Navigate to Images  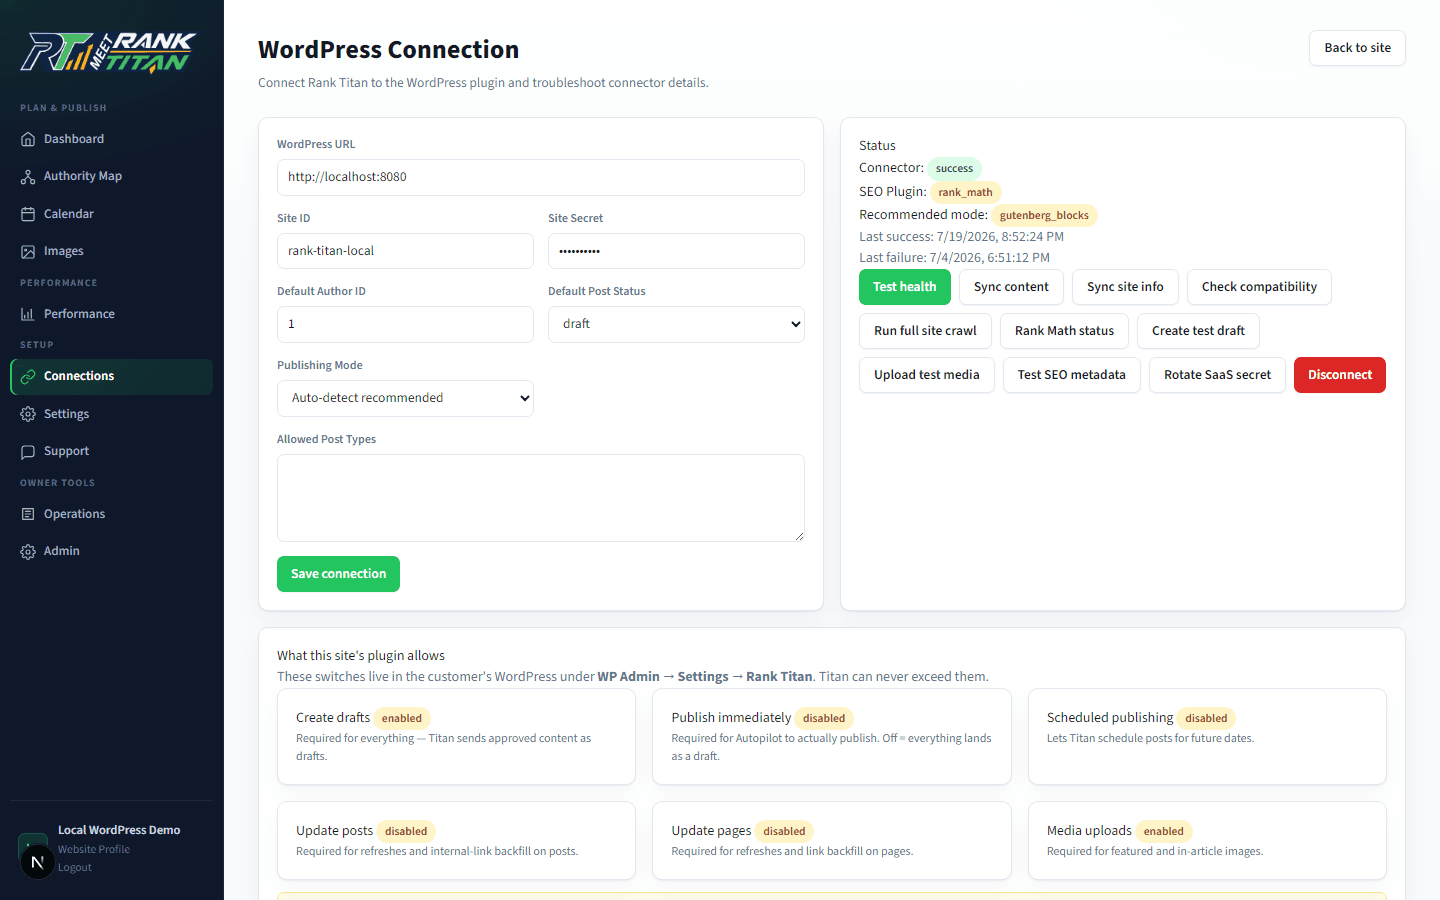[111, 251]
